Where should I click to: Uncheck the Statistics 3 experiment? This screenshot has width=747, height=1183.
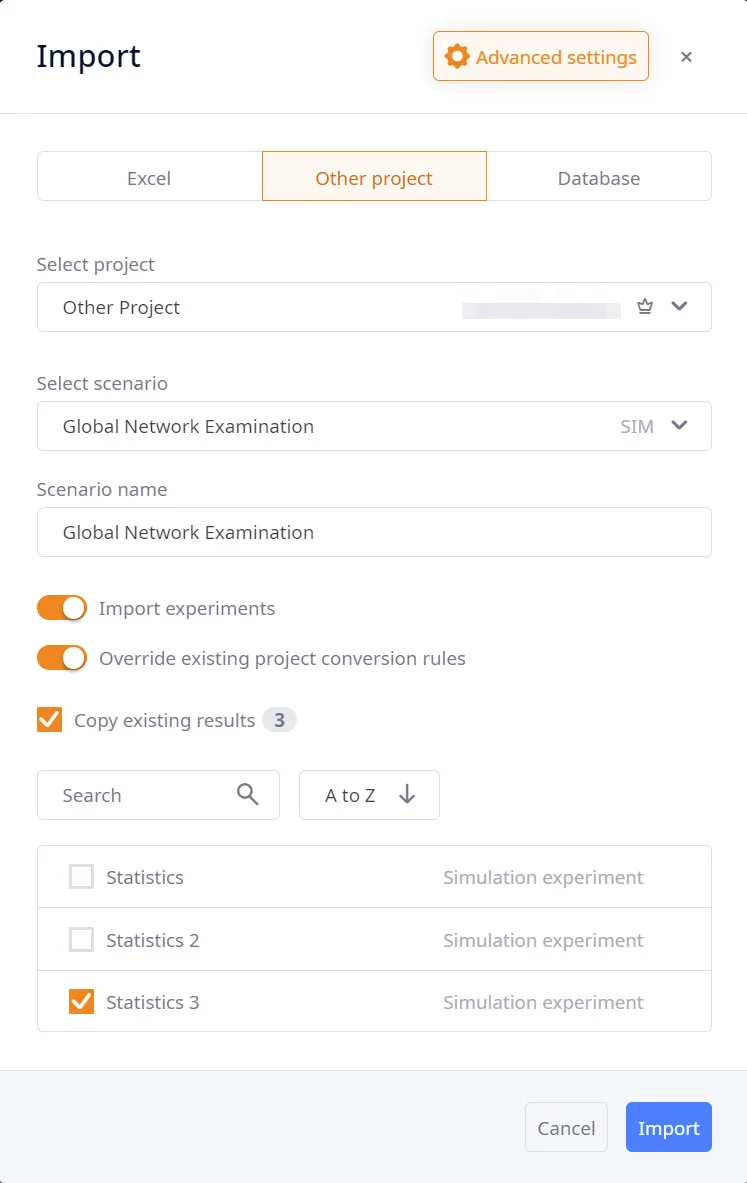(81, 1002)
